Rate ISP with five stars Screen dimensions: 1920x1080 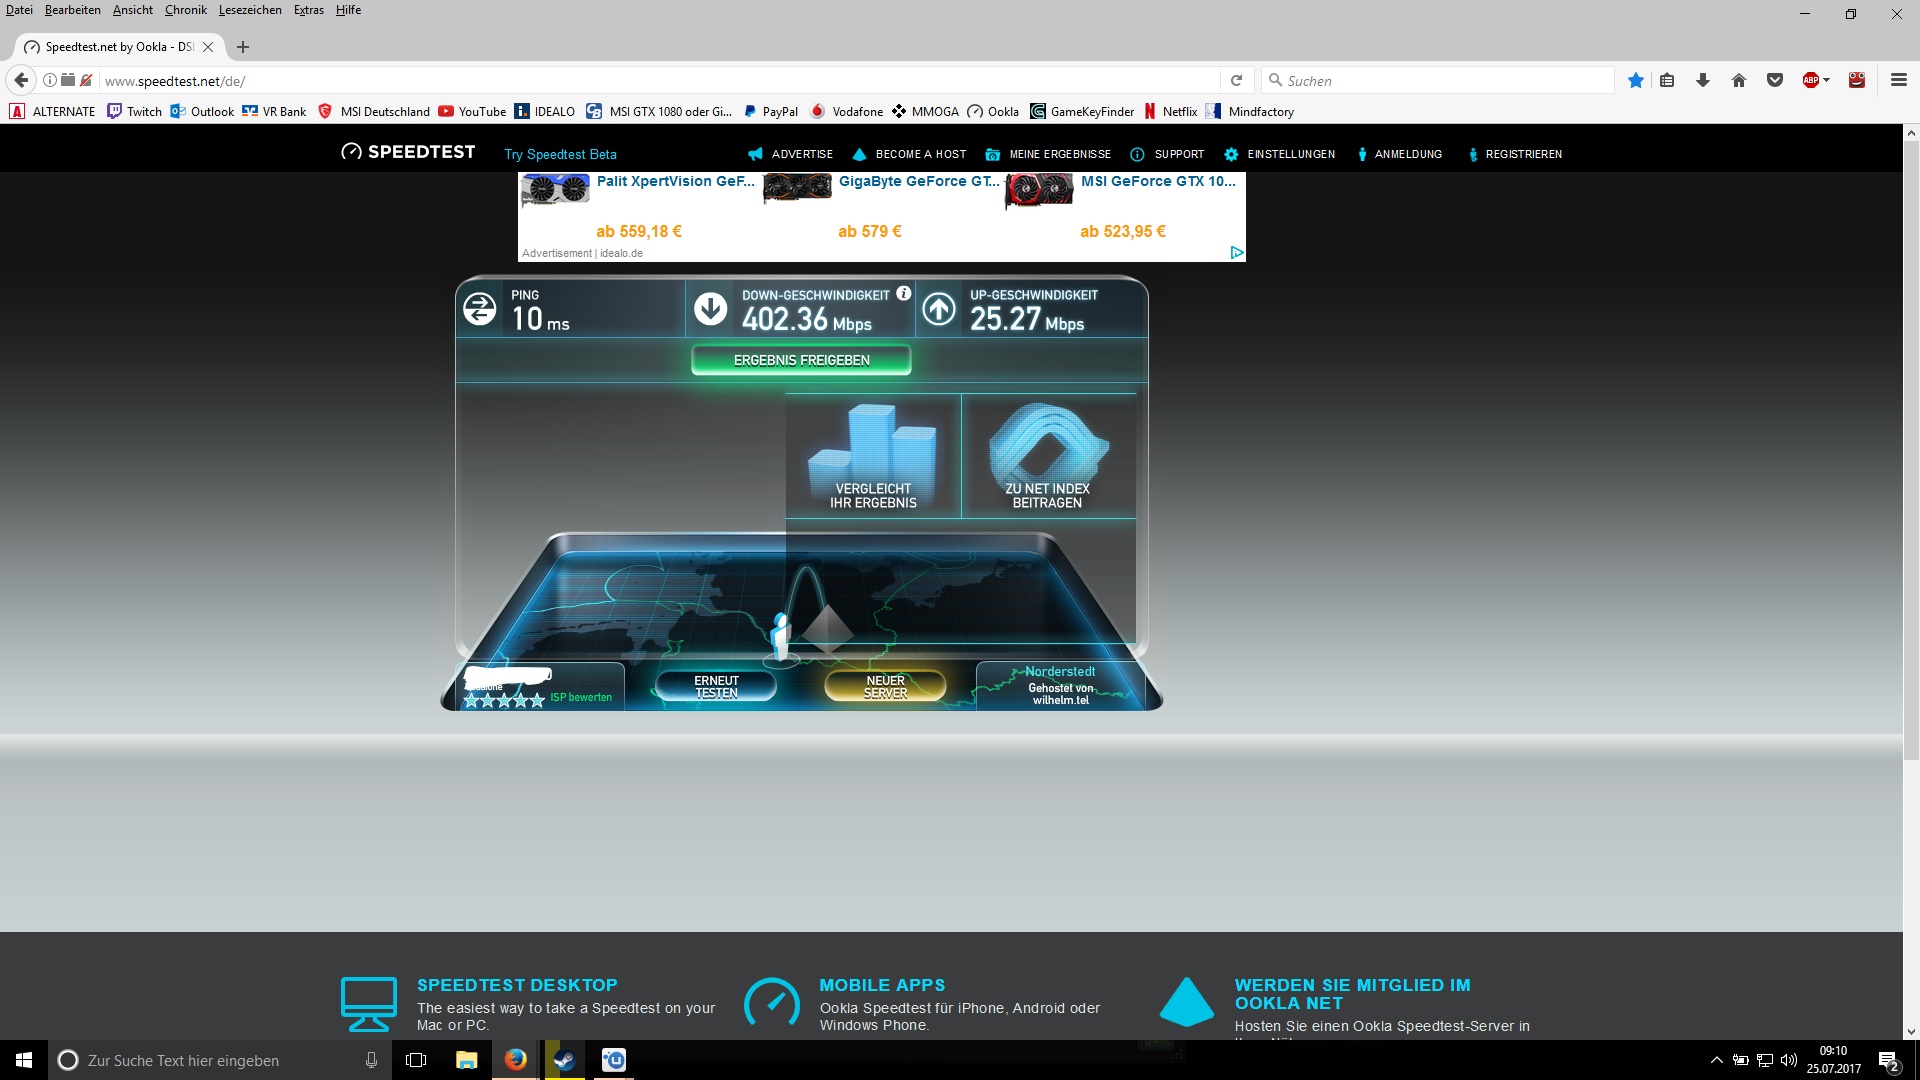pos(538,700)
